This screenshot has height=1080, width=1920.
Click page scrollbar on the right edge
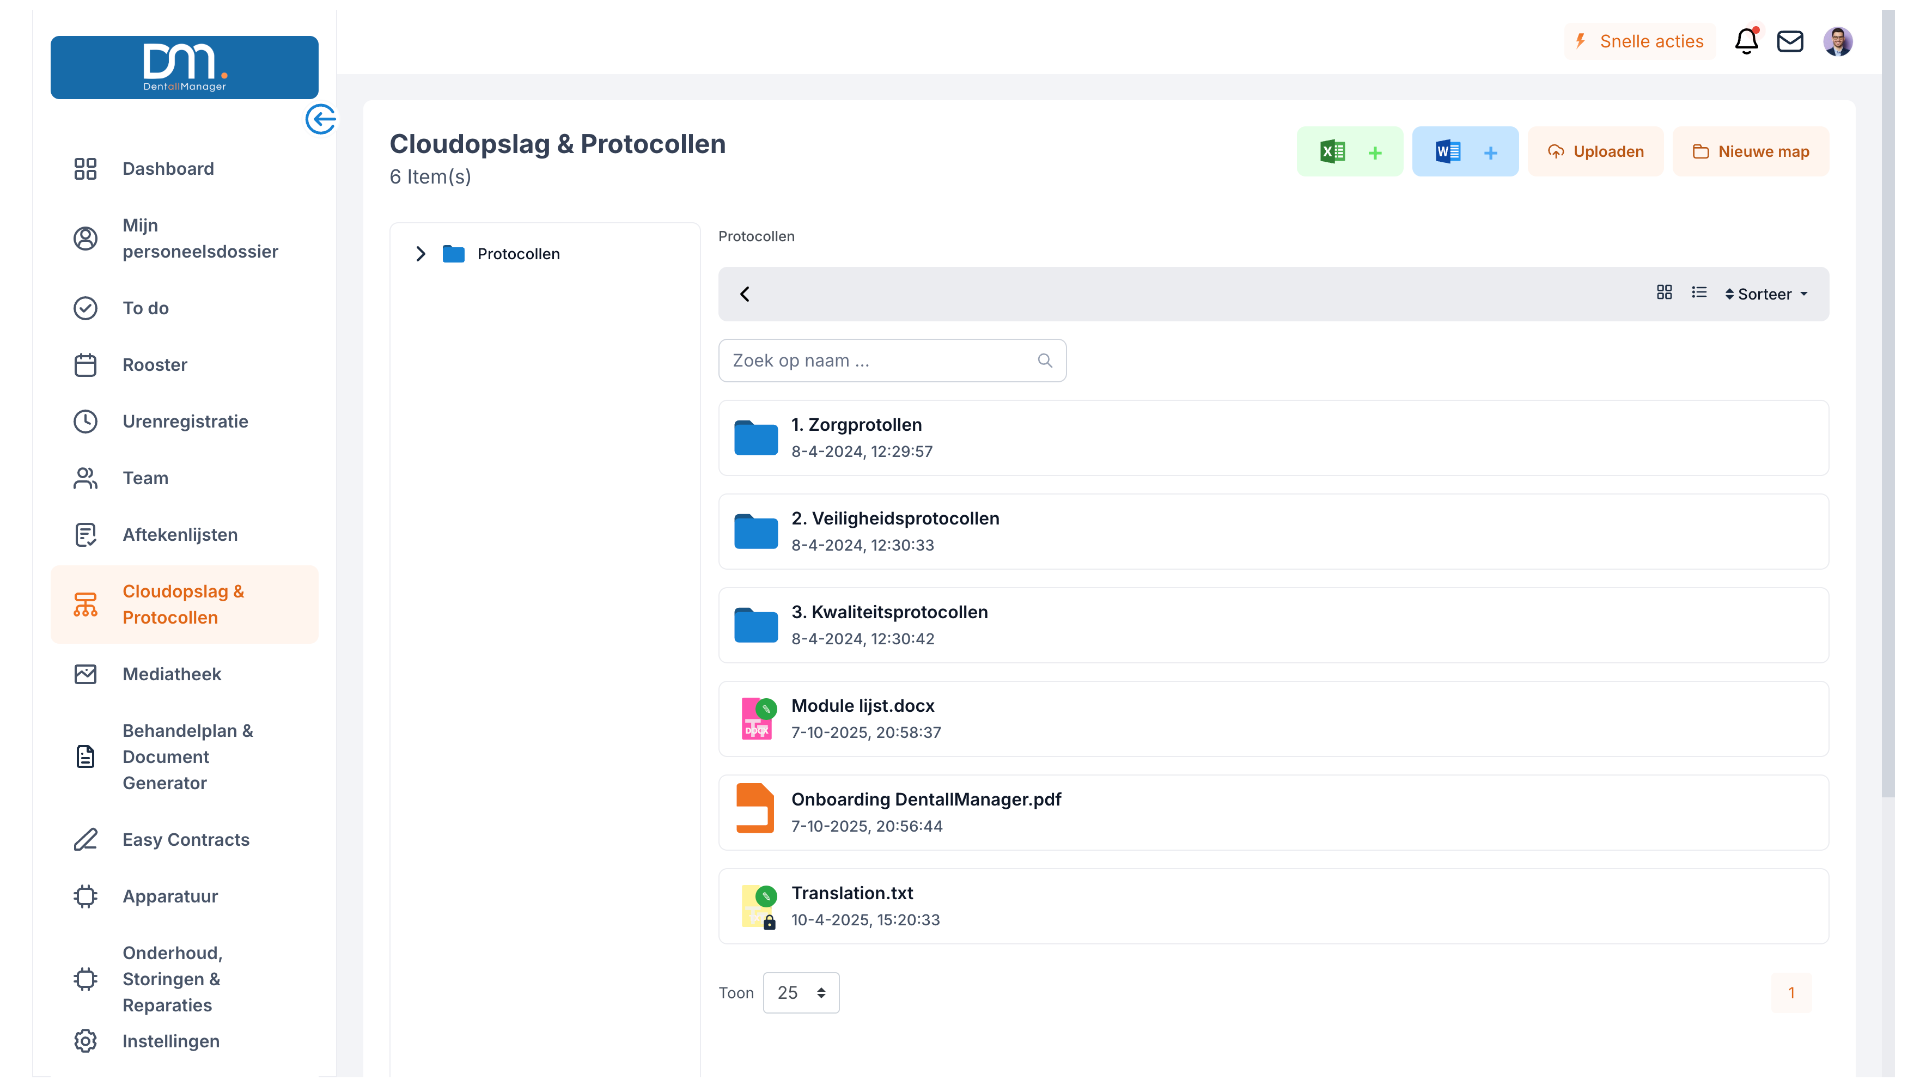[1888, 400]
